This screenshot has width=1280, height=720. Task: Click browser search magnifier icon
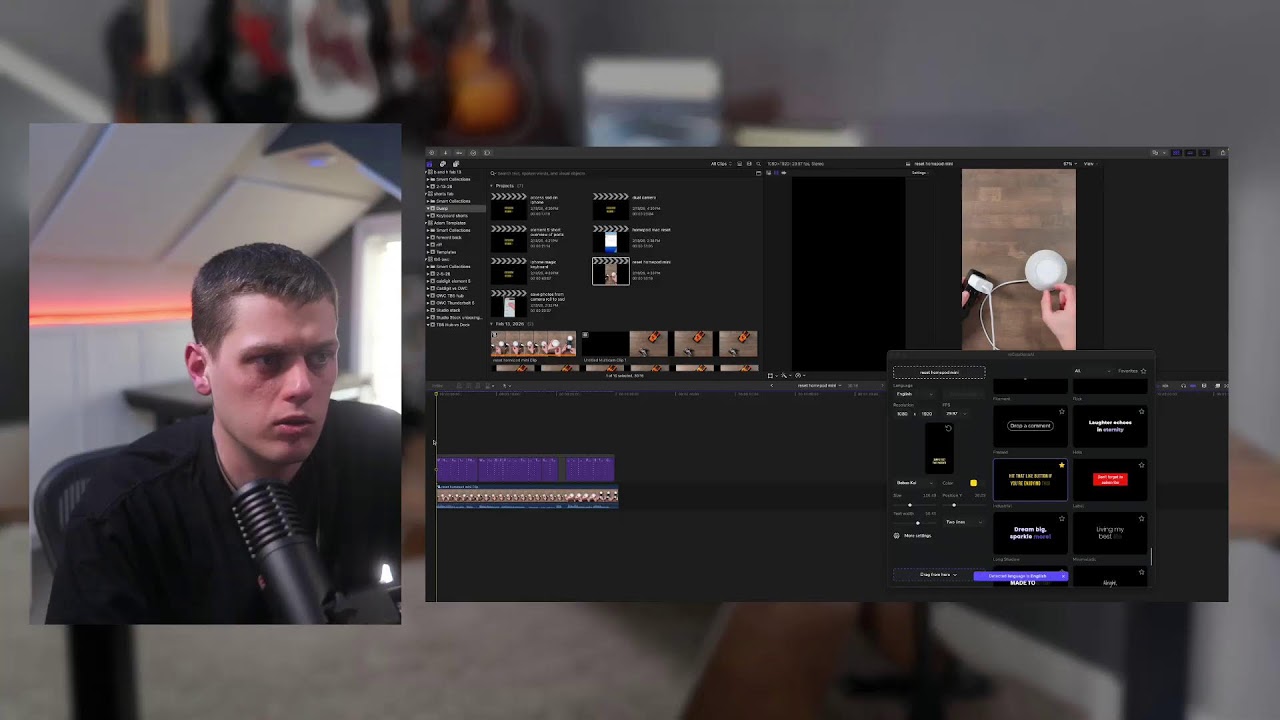[759, 164]
